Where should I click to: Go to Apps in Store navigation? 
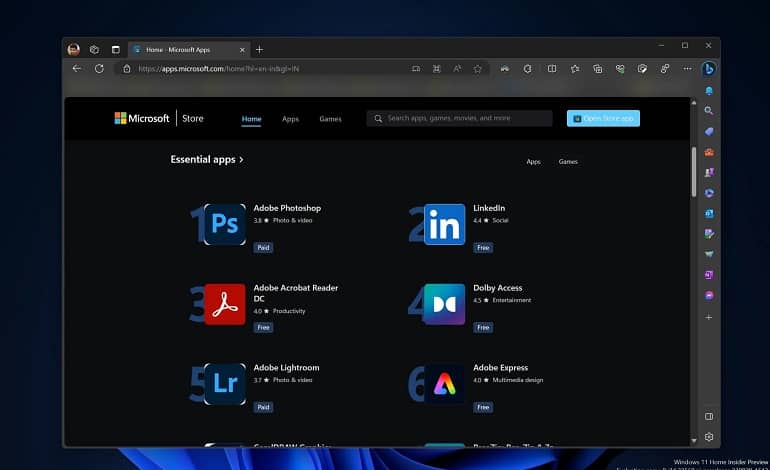[x=290, y=119]
